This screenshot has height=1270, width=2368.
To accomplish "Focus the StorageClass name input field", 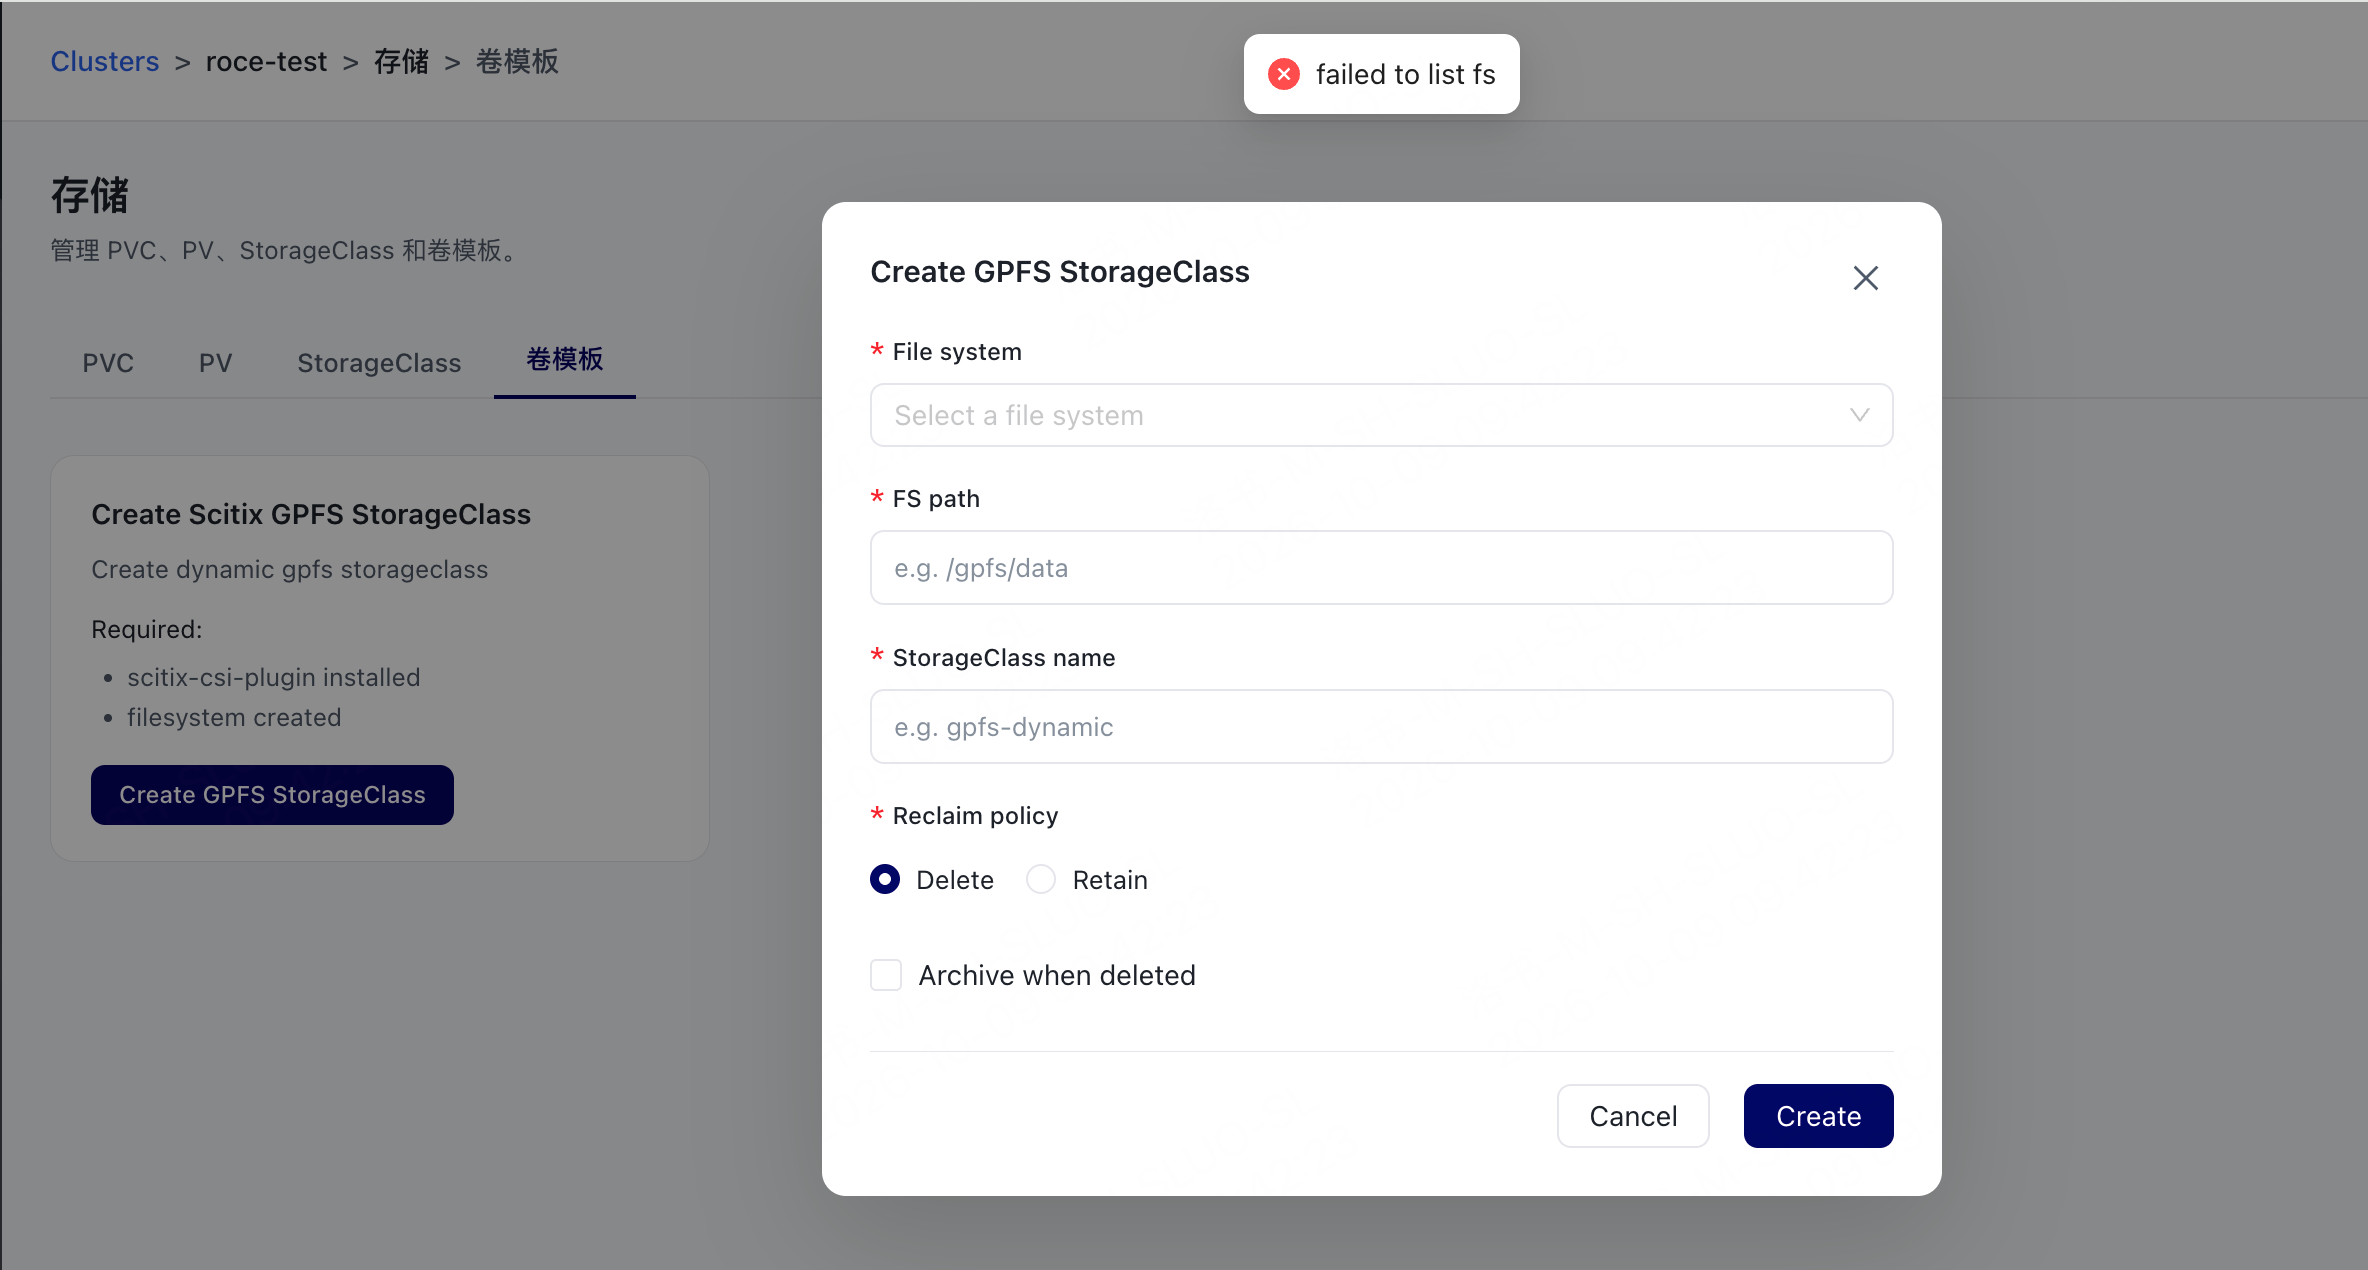I will tap(1381, 727).
